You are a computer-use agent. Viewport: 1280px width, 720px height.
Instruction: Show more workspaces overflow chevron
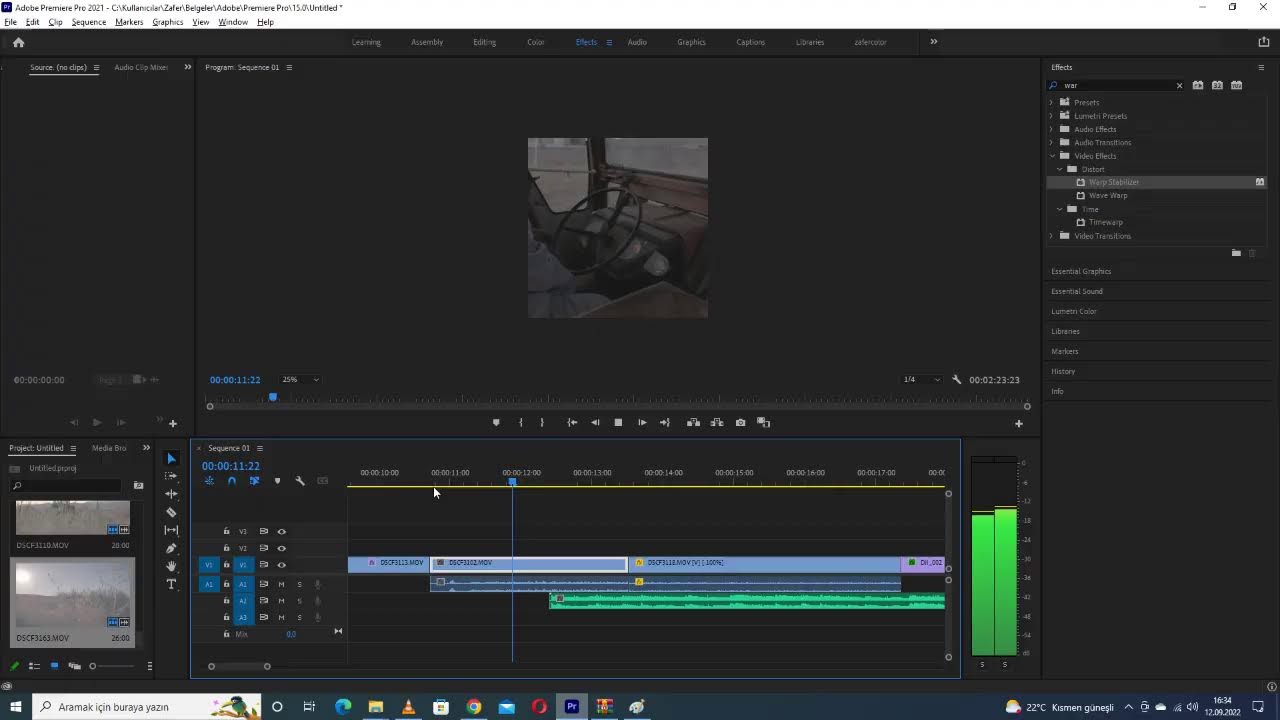(x=934, y=42)
